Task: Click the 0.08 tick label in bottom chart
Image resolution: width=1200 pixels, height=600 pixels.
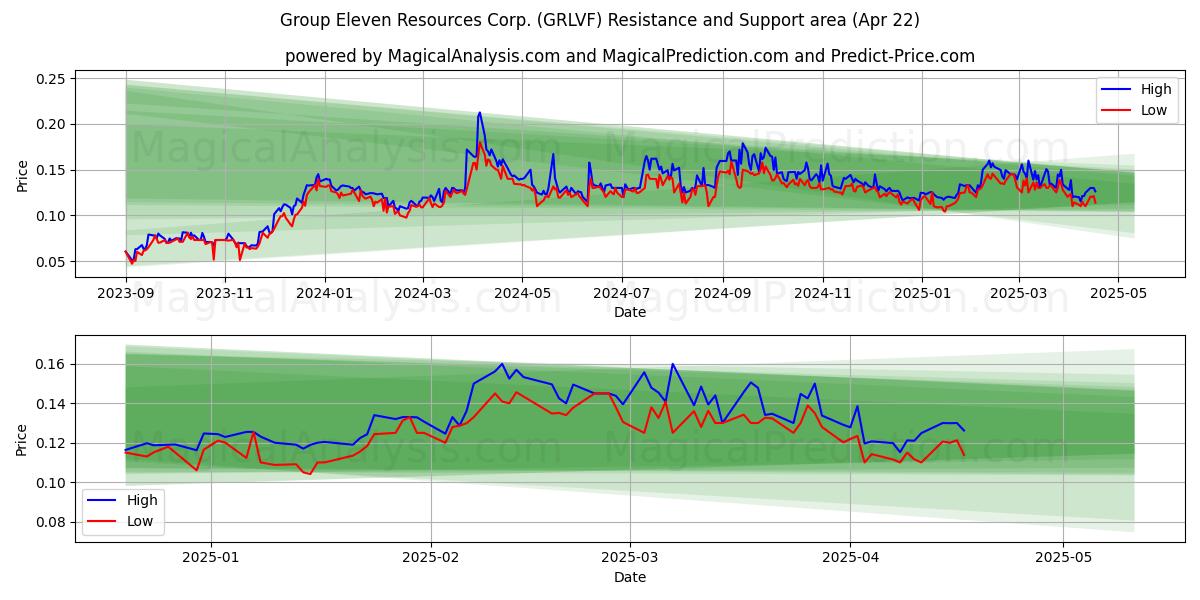Action: [x=51, y=522]
